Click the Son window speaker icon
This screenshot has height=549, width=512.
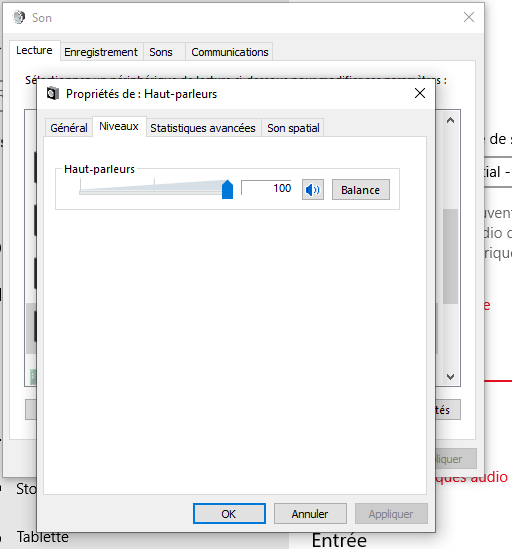coord(19,17)
